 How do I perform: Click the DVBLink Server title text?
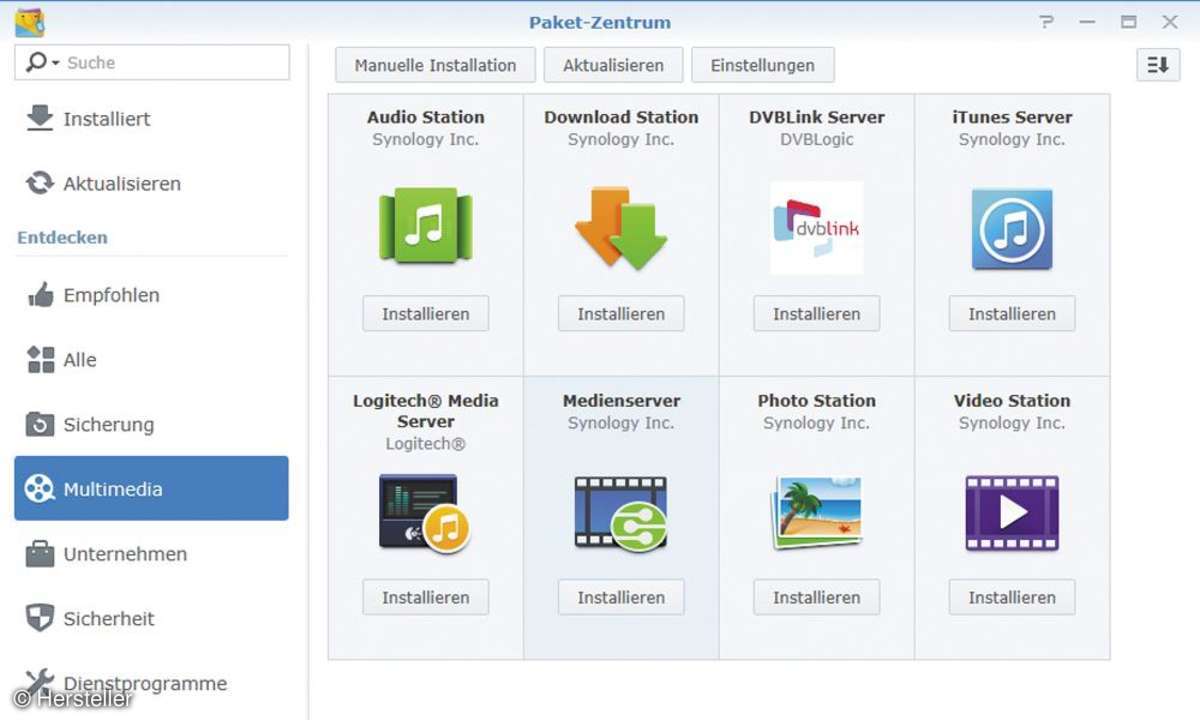pyautogui.click(x=816, y=117)
